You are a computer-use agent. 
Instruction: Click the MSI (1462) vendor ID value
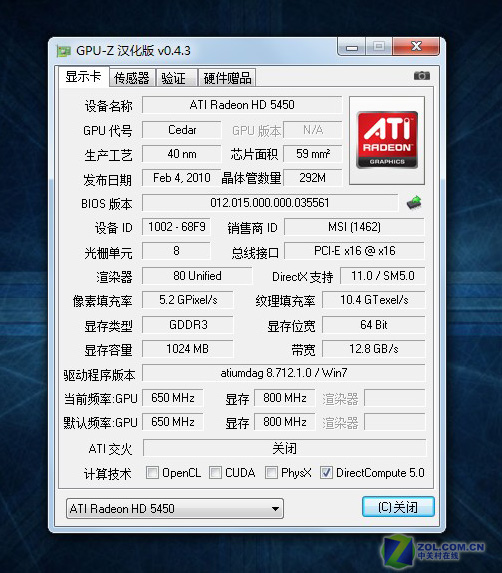click(354, 227)
